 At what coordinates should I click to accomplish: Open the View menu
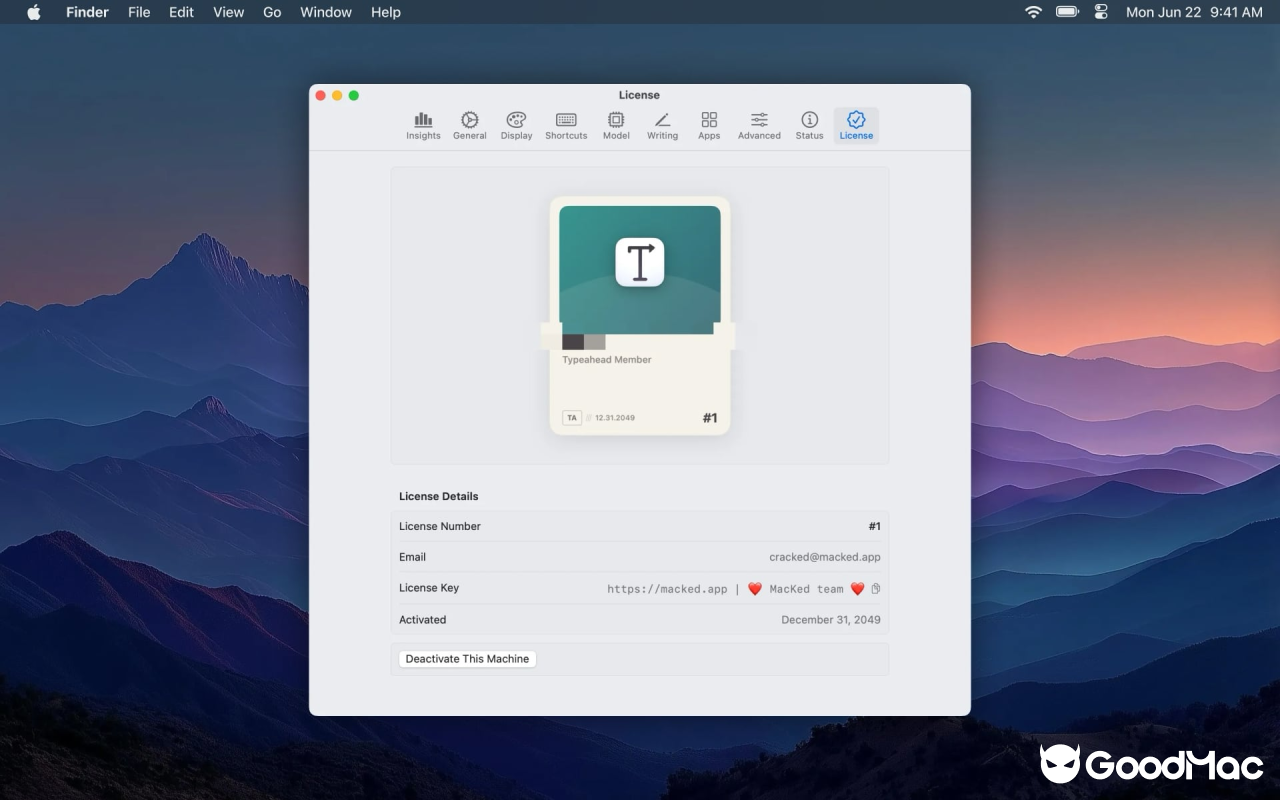(x=229, y=12)
